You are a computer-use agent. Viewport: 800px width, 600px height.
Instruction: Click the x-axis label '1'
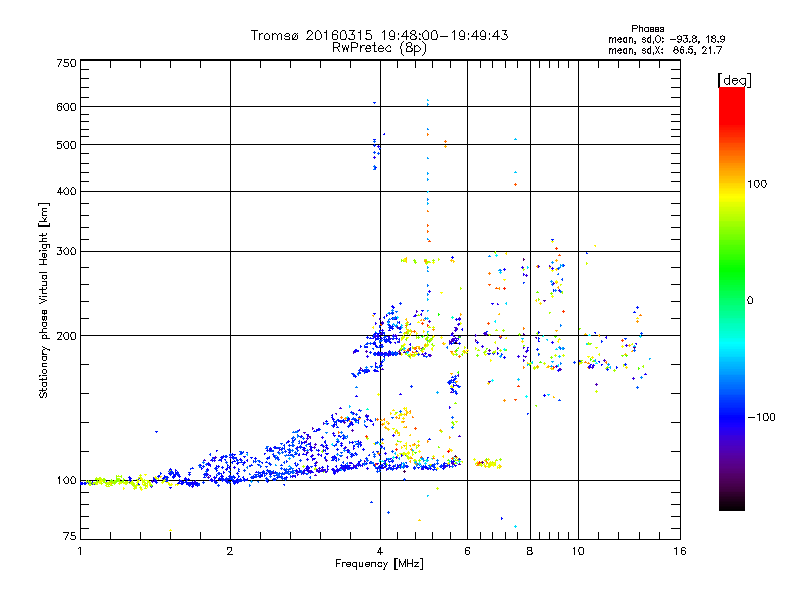(x=80, y=551)
